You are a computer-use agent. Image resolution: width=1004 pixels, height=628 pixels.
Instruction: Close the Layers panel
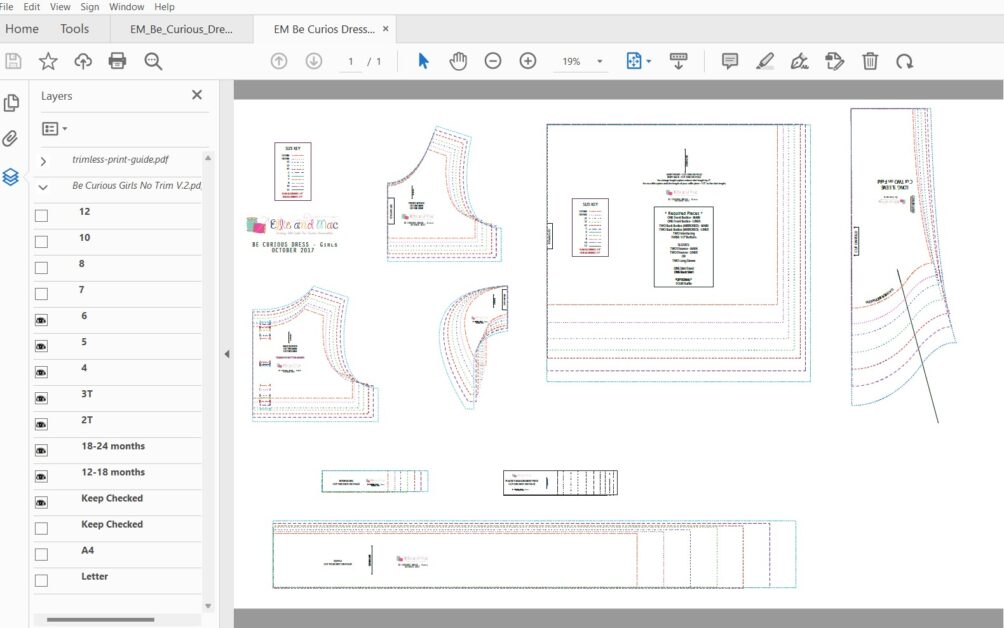(197, 95)
